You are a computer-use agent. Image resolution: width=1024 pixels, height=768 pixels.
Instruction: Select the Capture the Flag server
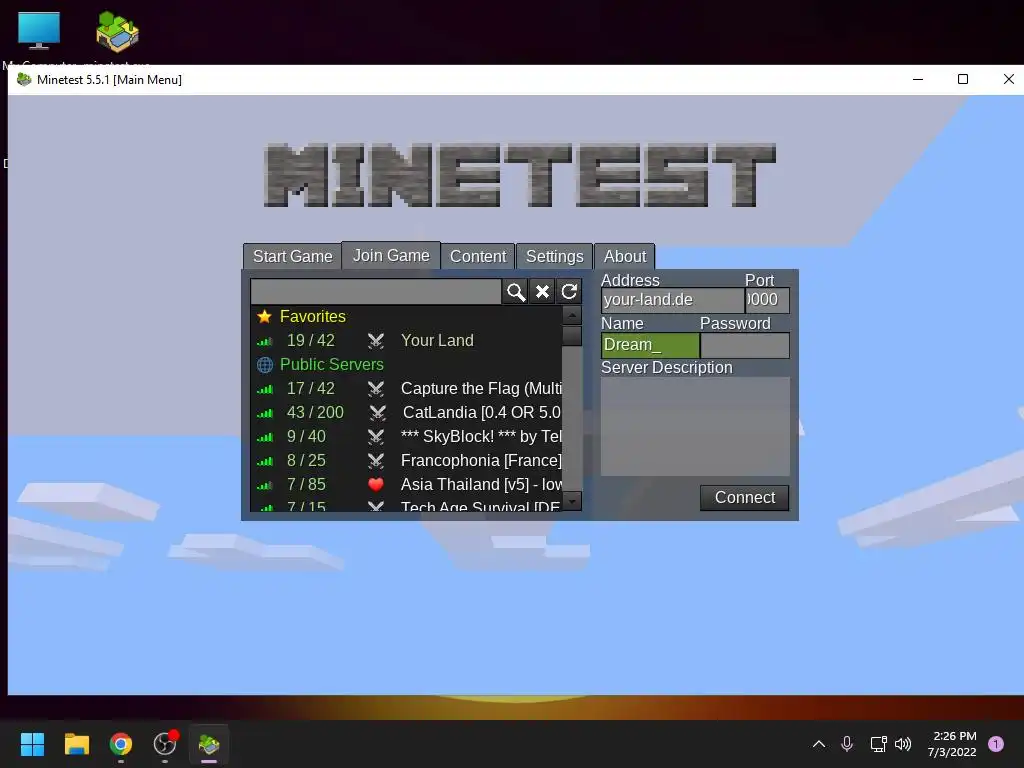click(x=406, y=389)
